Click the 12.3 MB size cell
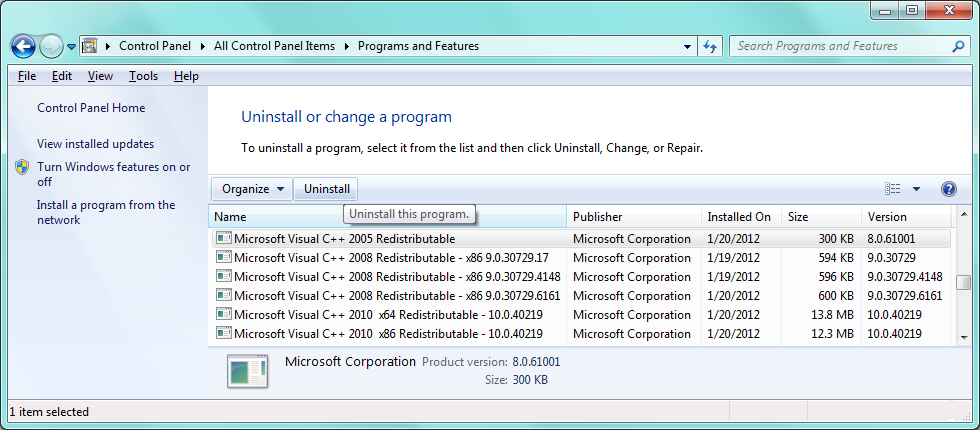The image size is (980, 430). click(x=831, y=334)
